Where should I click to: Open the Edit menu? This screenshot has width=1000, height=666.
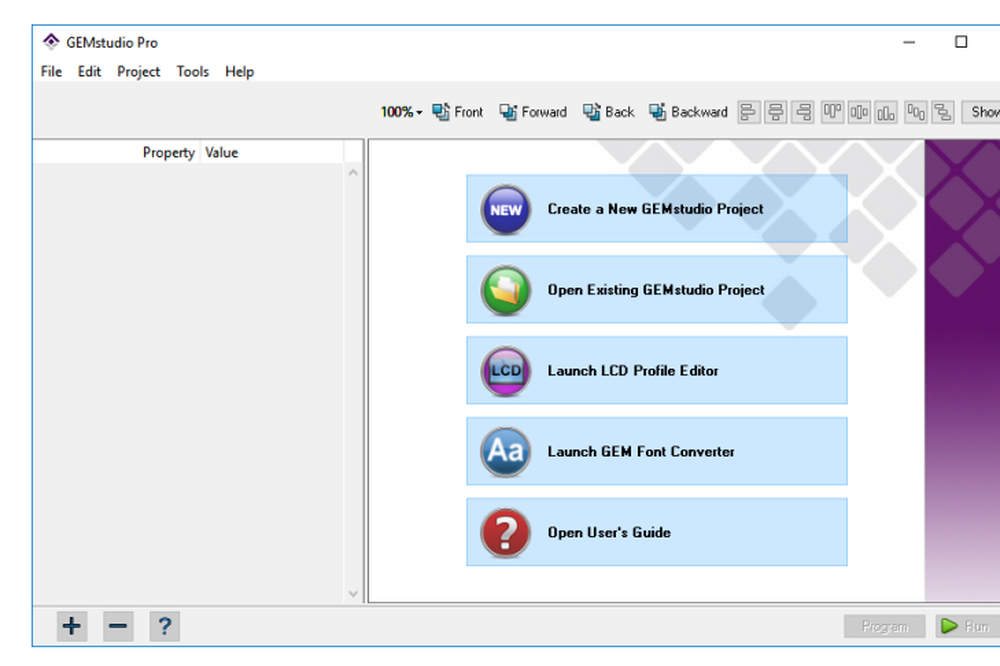(89, 71)
